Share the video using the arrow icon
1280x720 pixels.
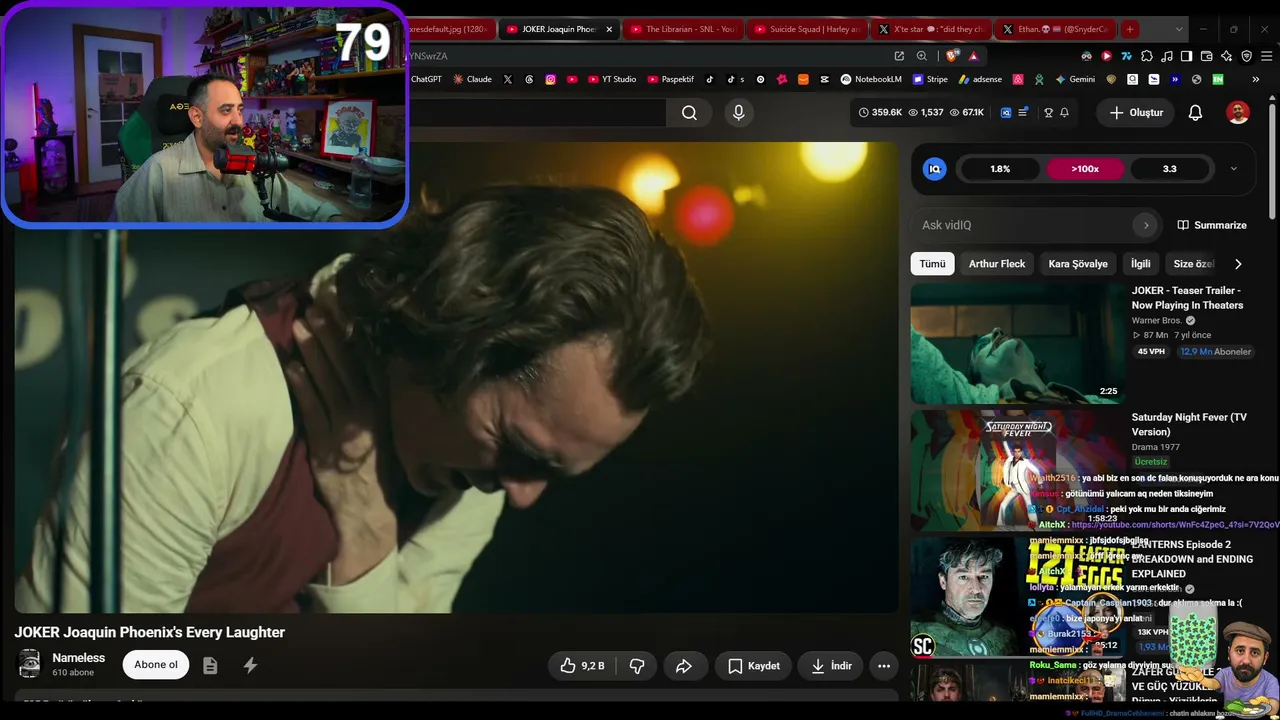684,666
